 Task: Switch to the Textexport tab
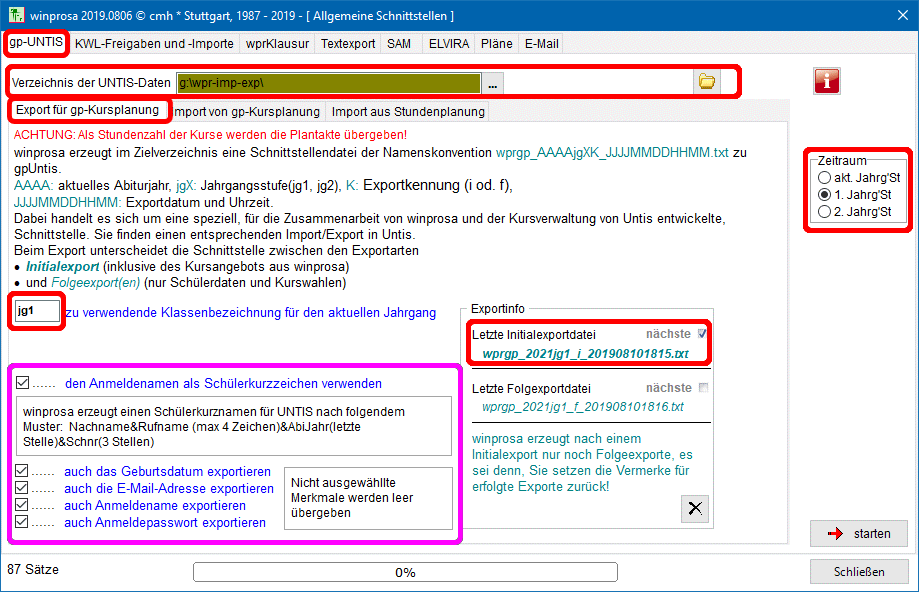coord(348,44)
